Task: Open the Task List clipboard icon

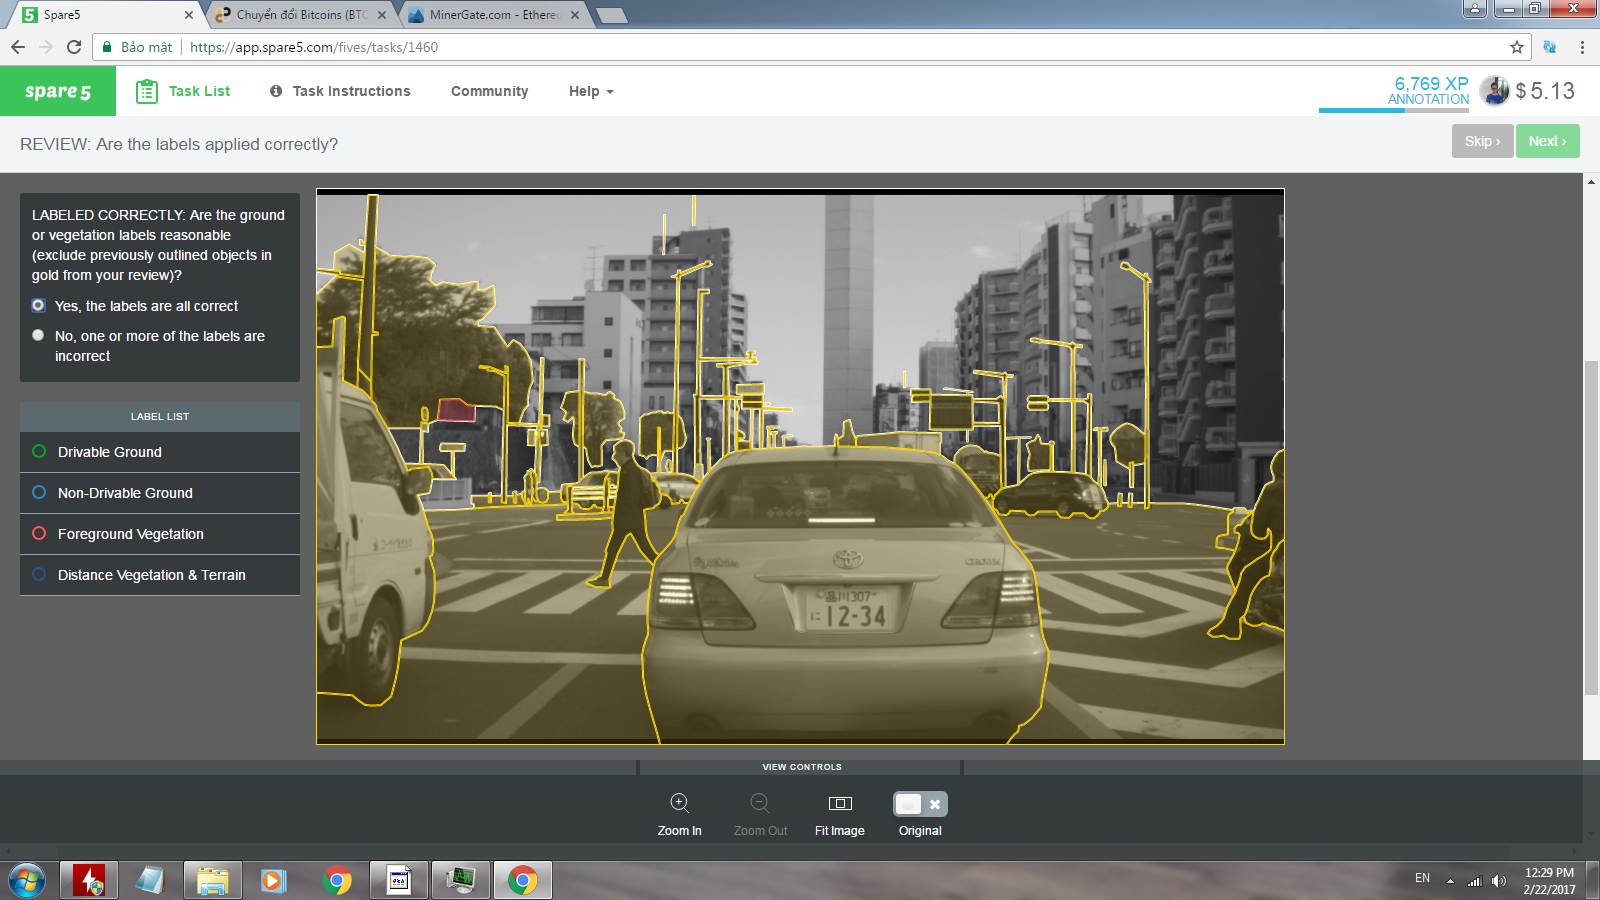Action: (x=147, y=91)
